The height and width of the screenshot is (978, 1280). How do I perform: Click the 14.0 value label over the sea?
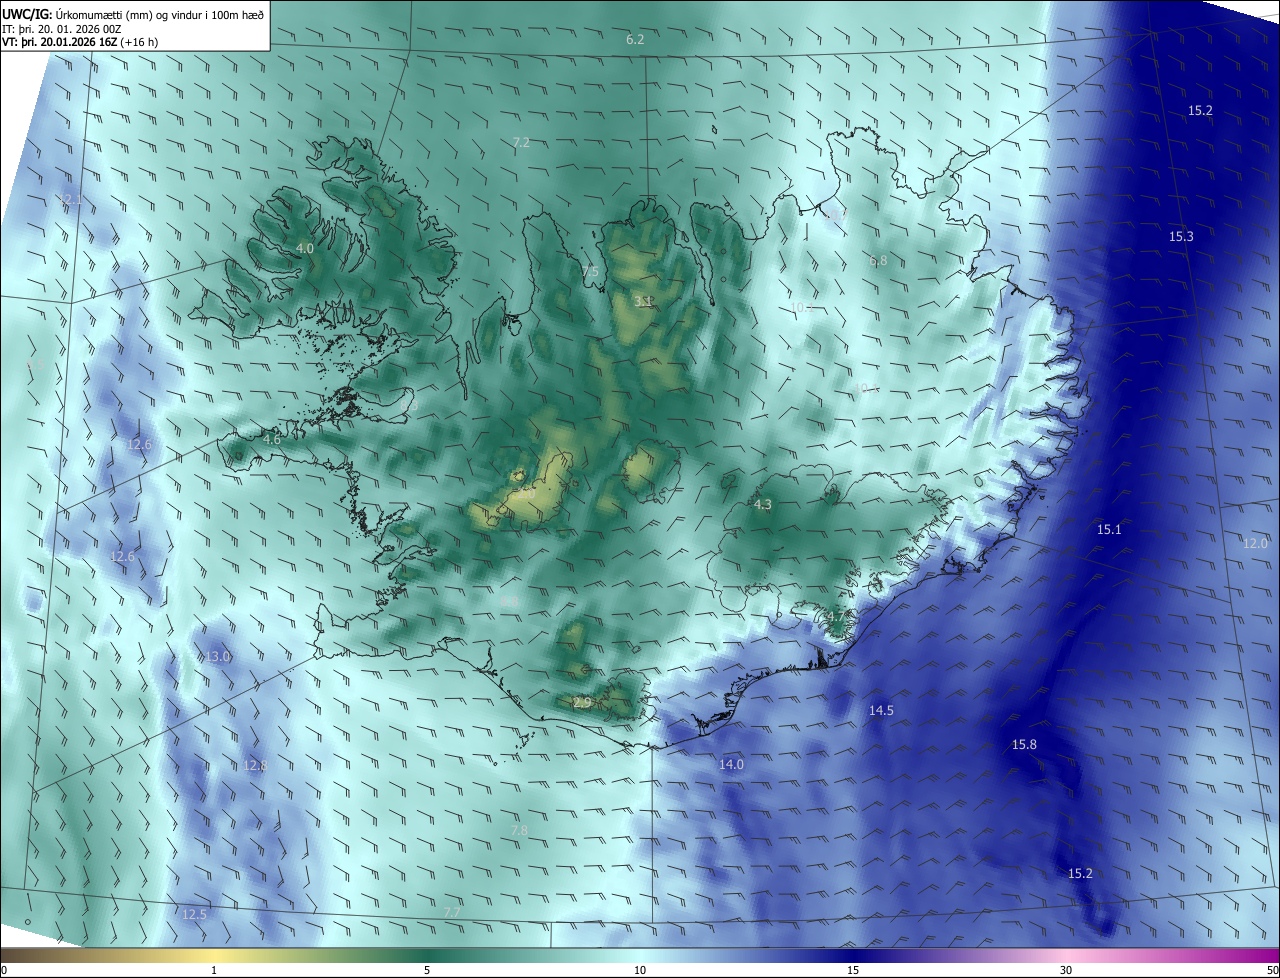point(731,764)
